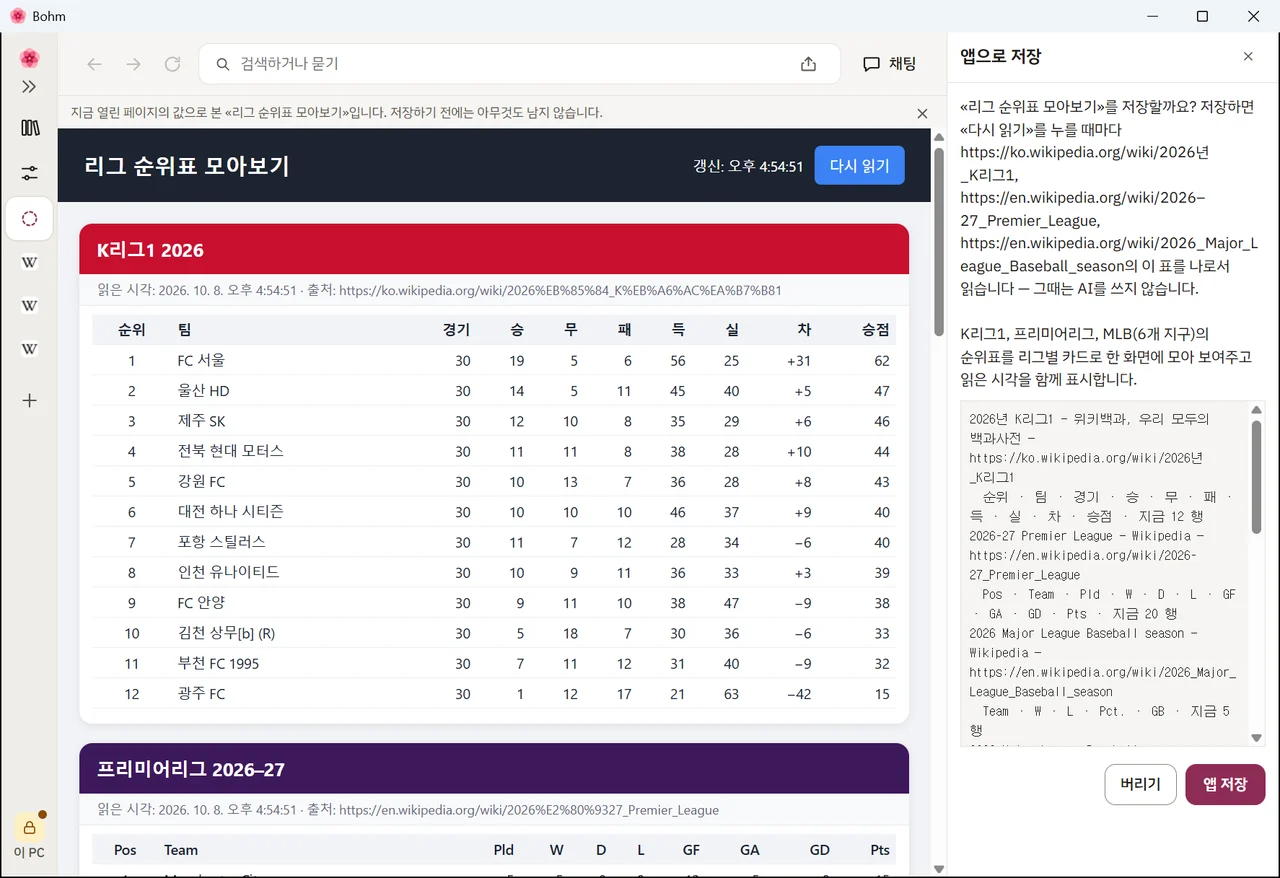The width and height of the screenshot is (1280, 878).
Task: Click the 프리미어리그 2026–27 card header
Action: (x=494, y=769)
